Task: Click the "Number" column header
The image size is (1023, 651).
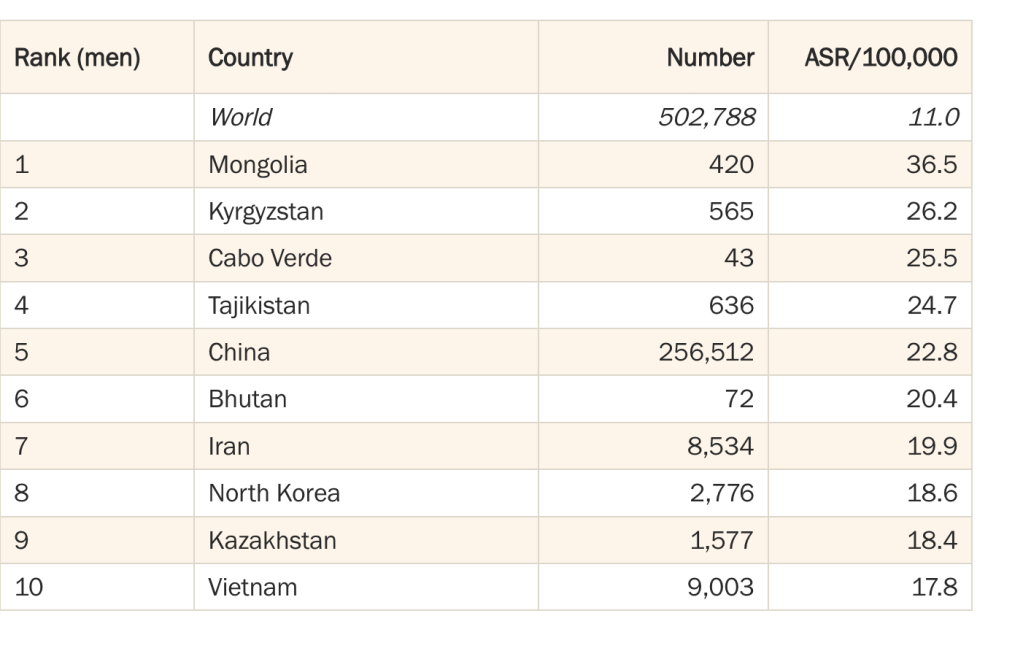Action: click(x=710, y=58)
